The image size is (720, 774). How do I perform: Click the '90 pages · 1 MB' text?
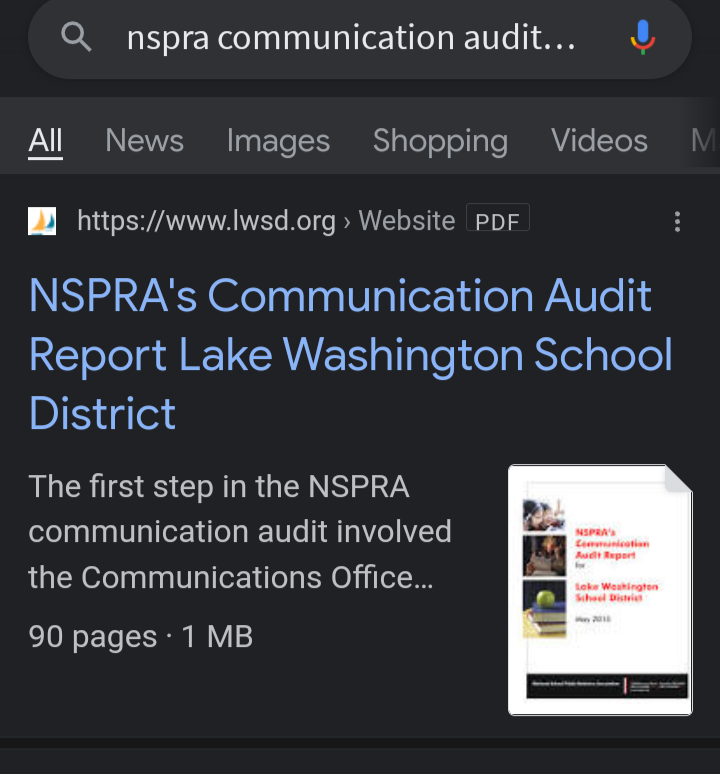tap(141, 636)
